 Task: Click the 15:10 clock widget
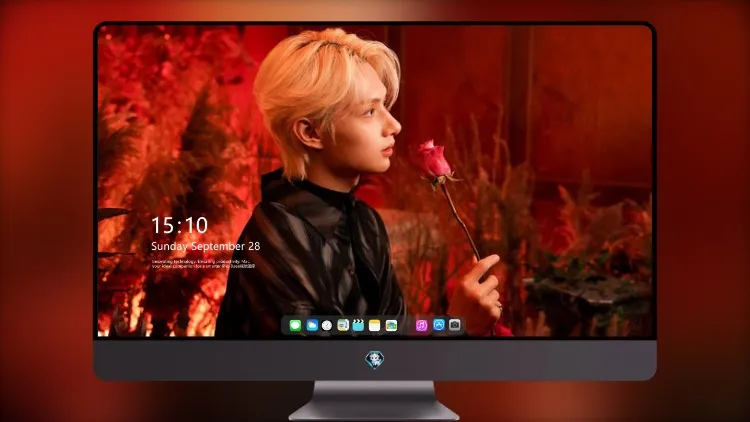click(x=179, y=225)
